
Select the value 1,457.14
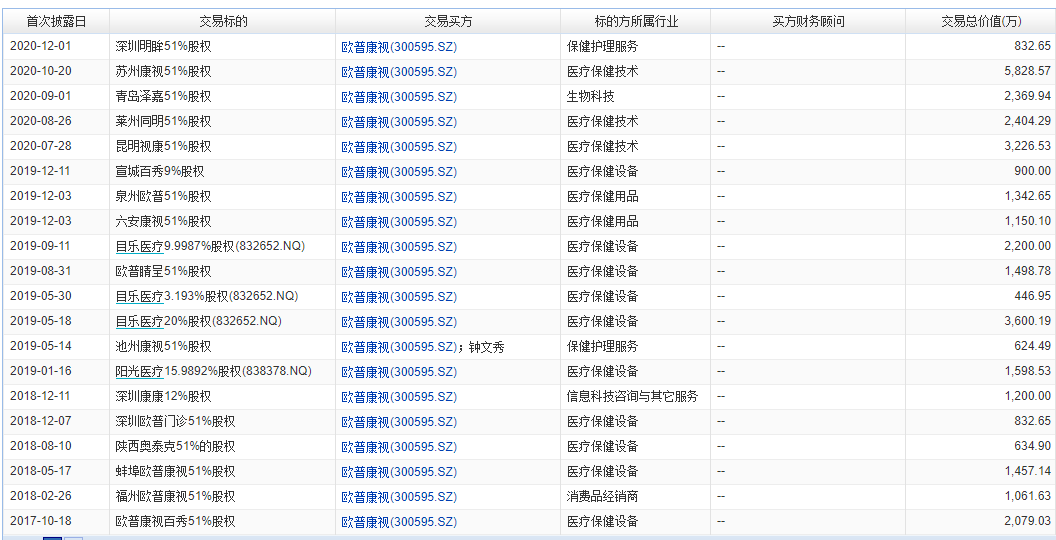point(1027,471)
